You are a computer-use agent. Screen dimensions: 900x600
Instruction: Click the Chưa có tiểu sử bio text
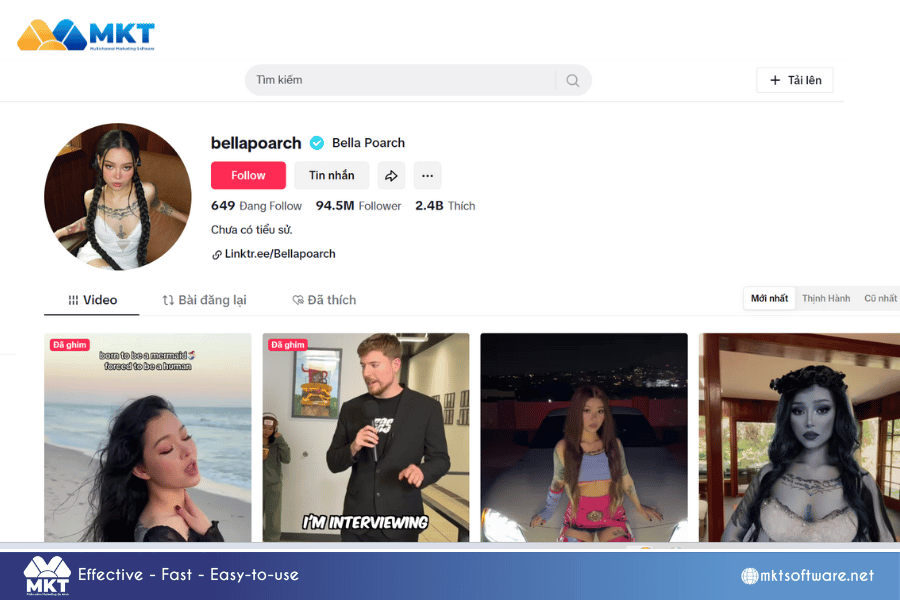coord(252,230)
